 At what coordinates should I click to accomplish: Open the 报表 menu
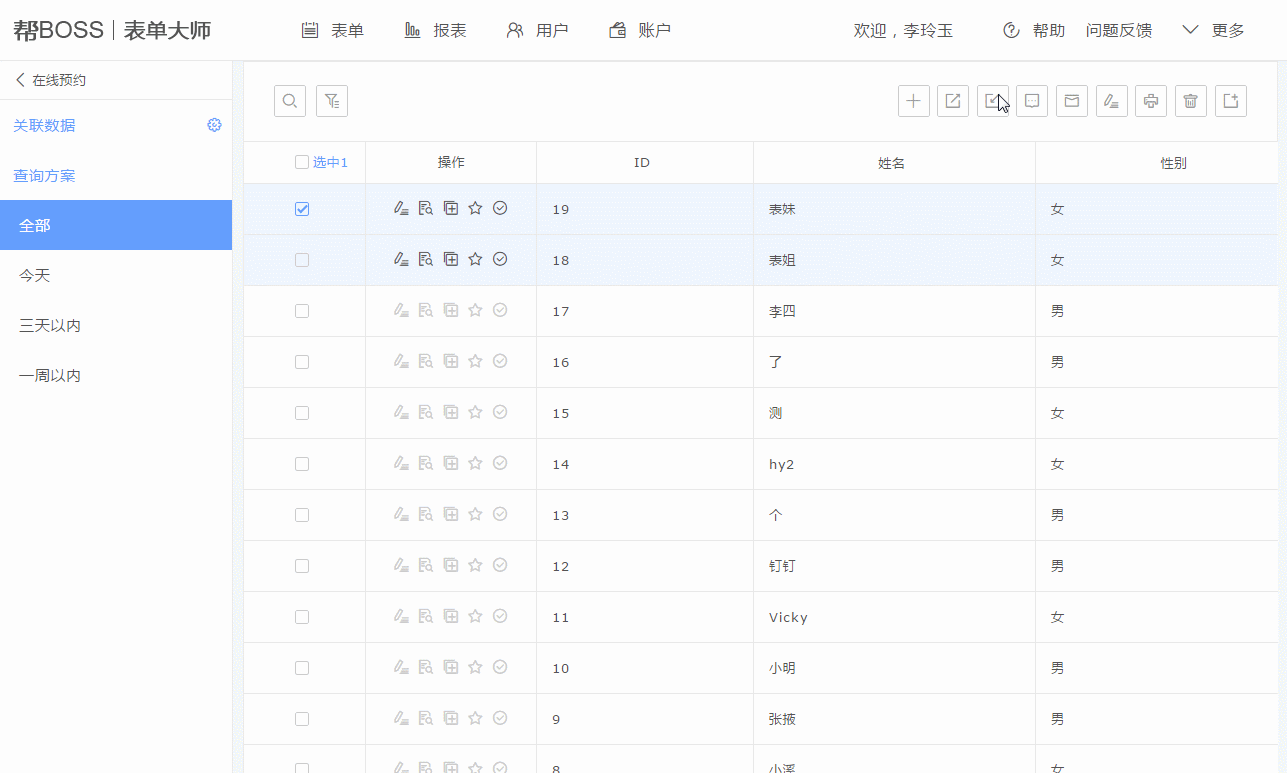435,31
